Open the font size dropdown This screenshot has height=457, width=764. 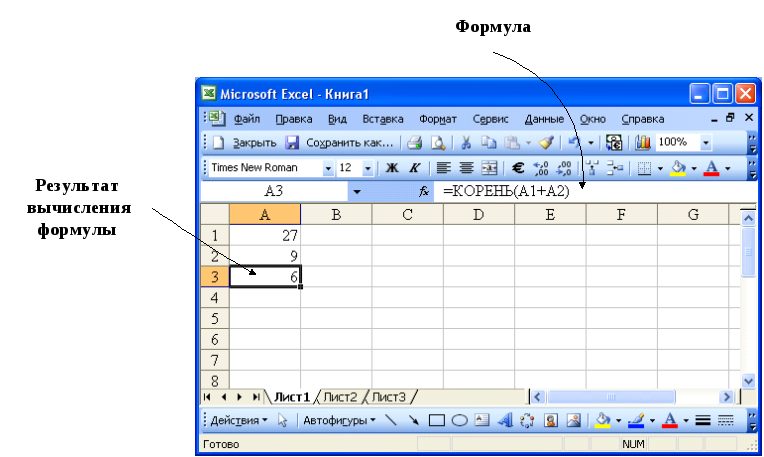[x=368, y=169]
